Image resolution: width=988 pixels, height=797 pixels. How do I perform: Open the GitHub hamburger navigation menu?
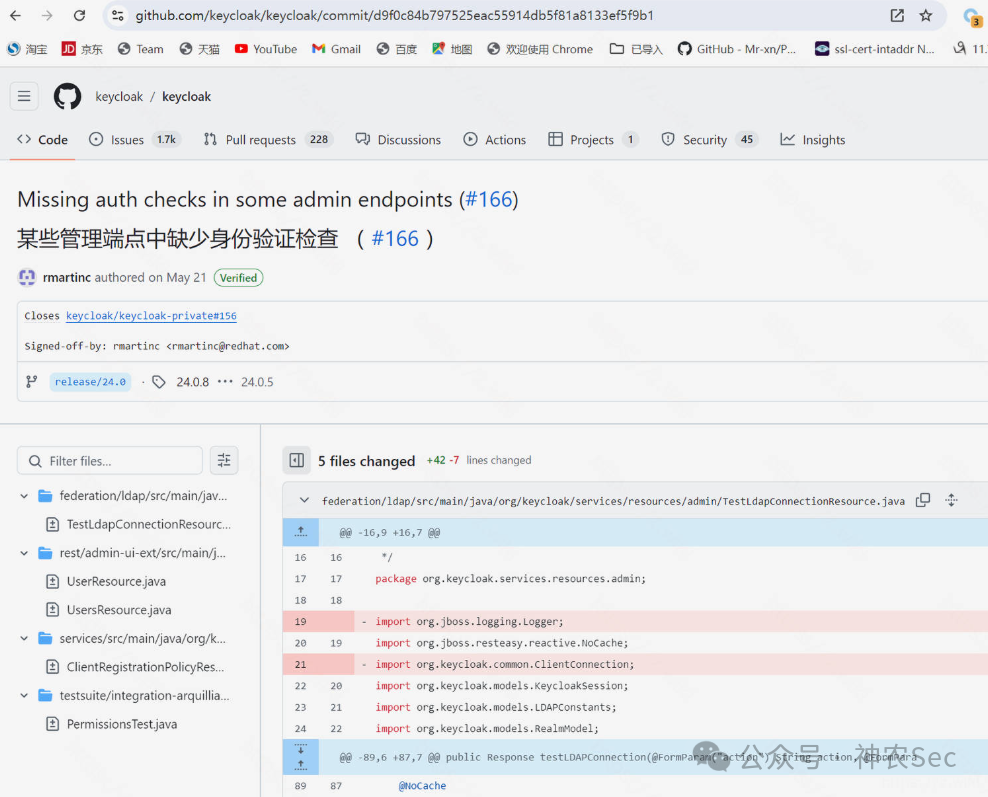(x=24, y=96)
